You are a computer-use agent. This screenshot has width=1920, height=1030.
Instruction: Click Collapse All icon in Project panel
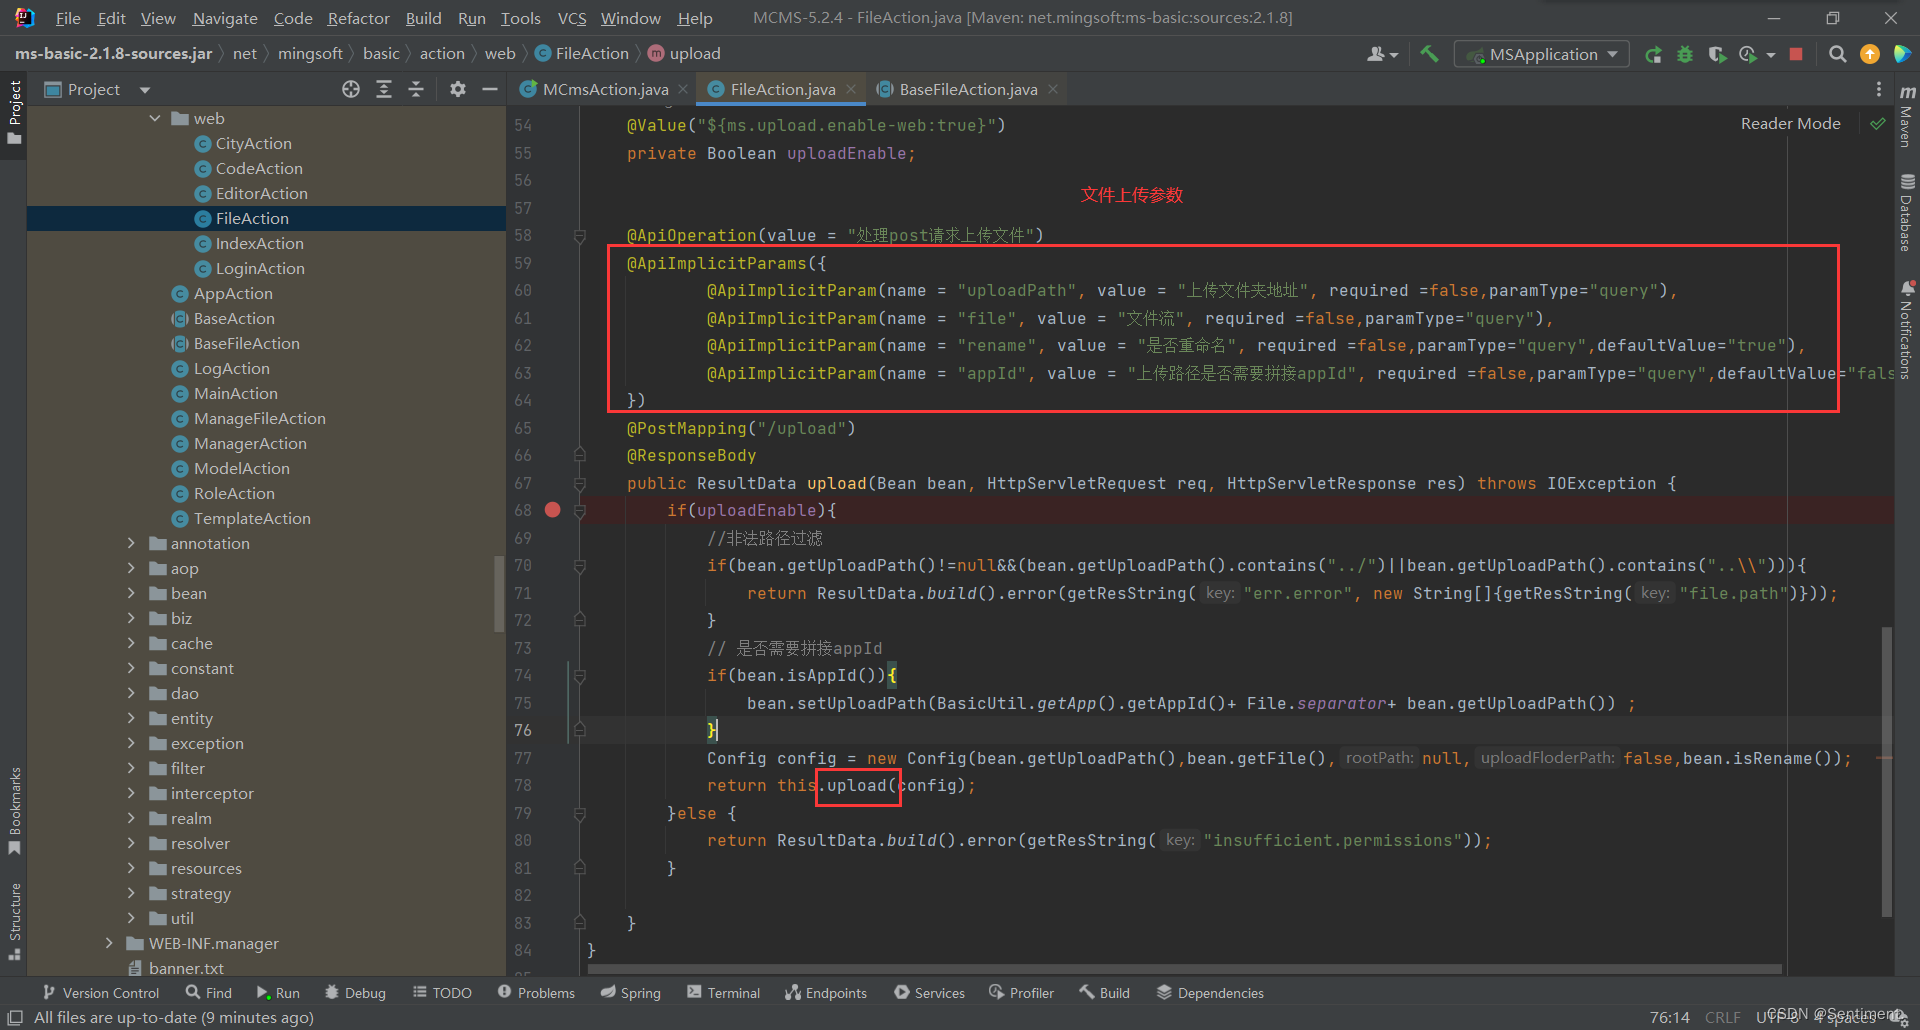pos(416,89)
